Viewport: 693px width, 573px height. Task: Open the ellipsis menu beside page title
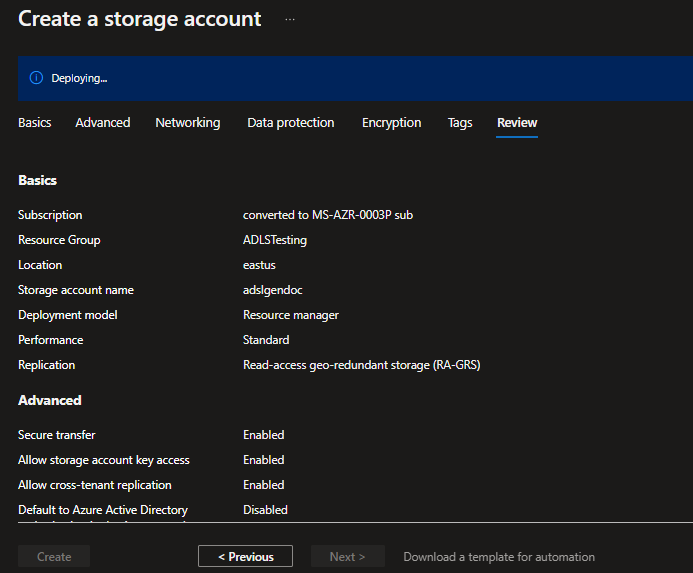click(x=290, y=19)
